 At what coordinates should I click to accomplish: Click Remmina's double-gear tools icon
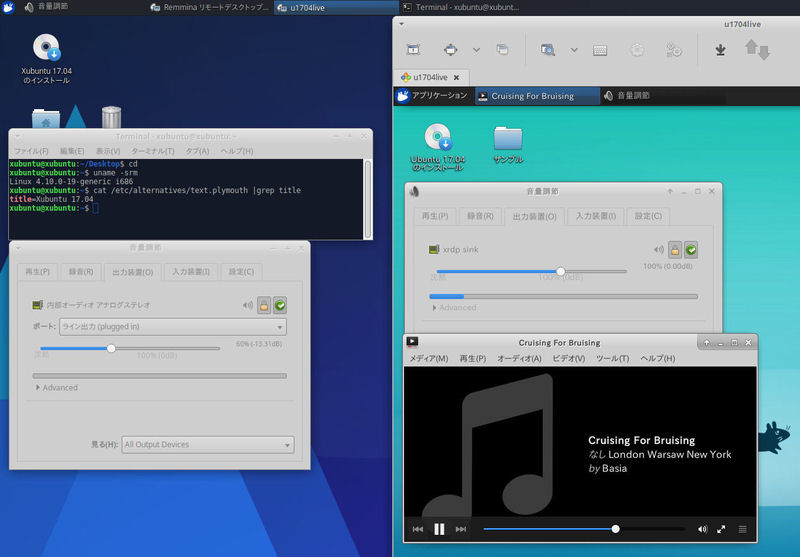[673, 50]
